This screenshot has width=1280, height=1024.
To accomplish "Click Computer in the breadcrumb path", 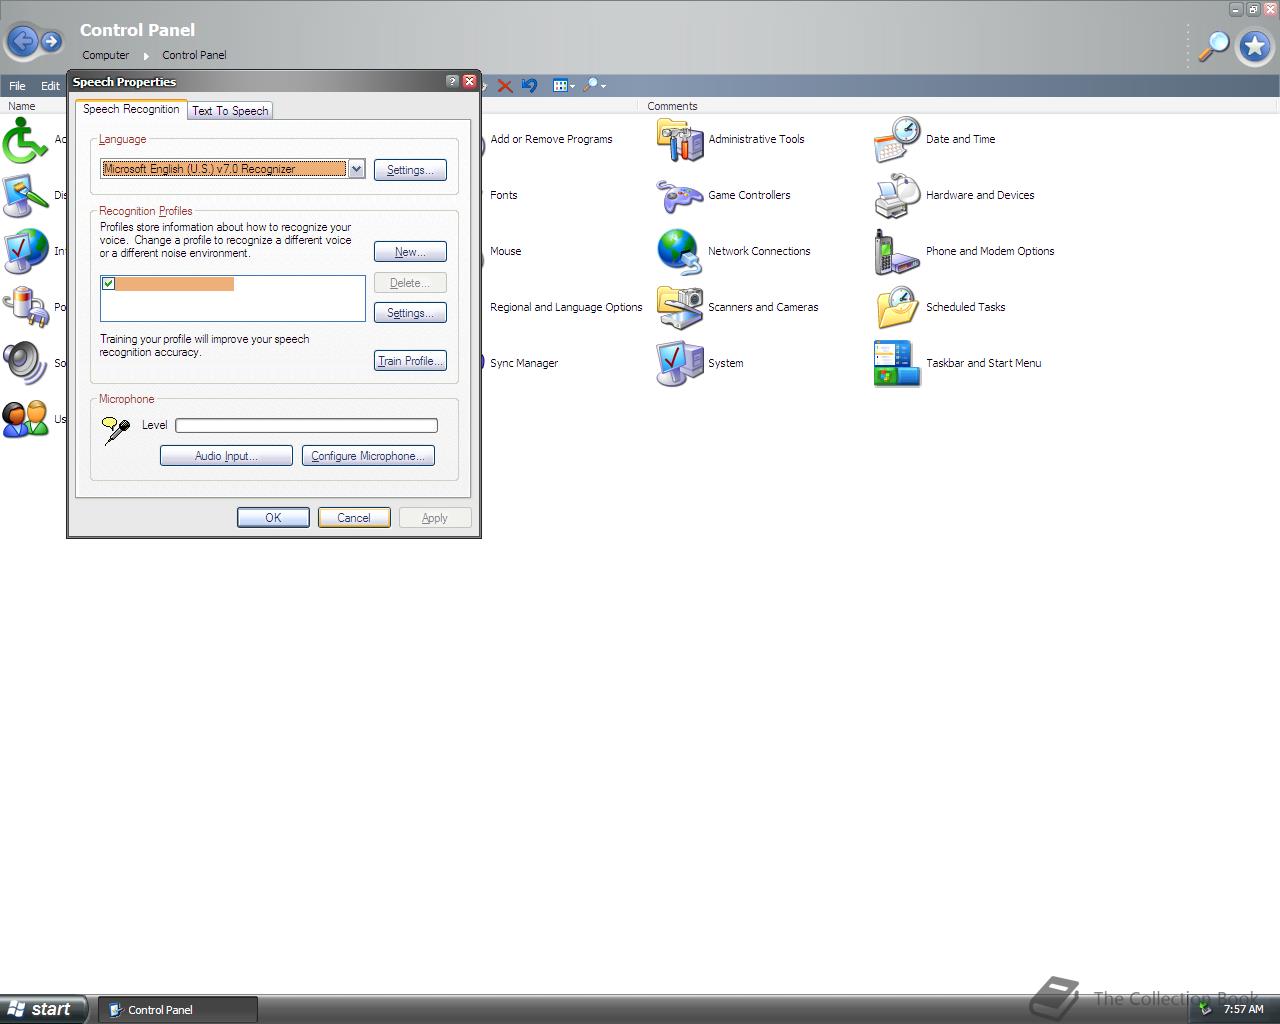I will (106, 56).
